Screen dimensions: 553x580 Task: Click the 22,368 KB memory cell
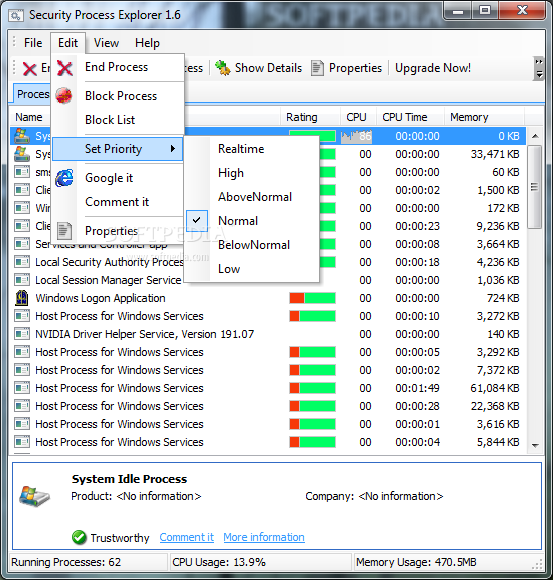pyautogui.click(x=495, y=406)
